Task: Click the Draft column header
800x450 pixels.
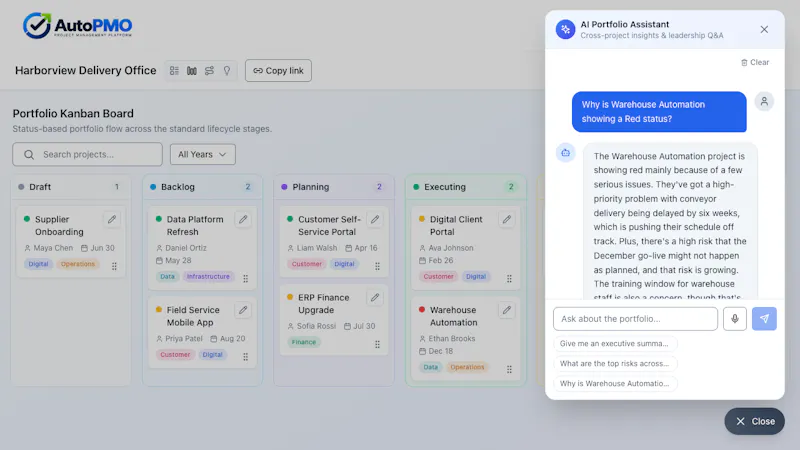Action: [x=70, y=187]
